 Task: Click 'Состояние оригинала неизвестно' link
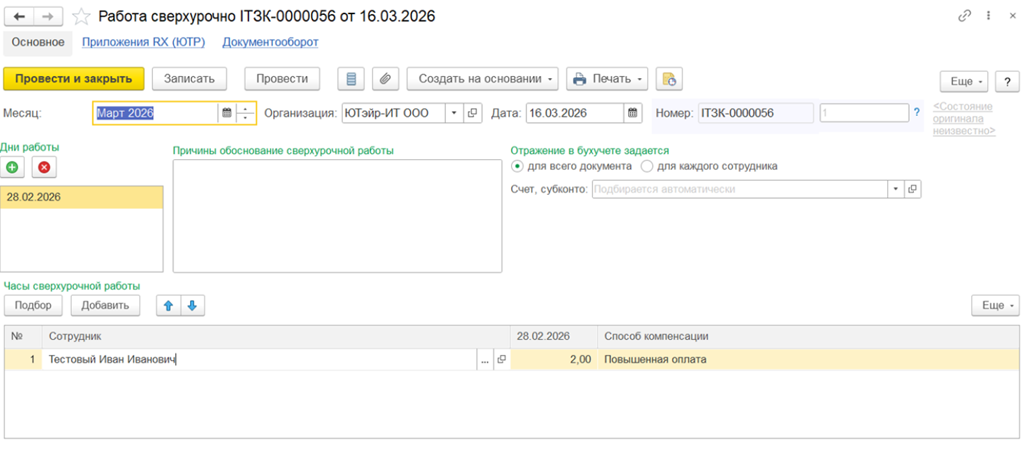point(962,118)
